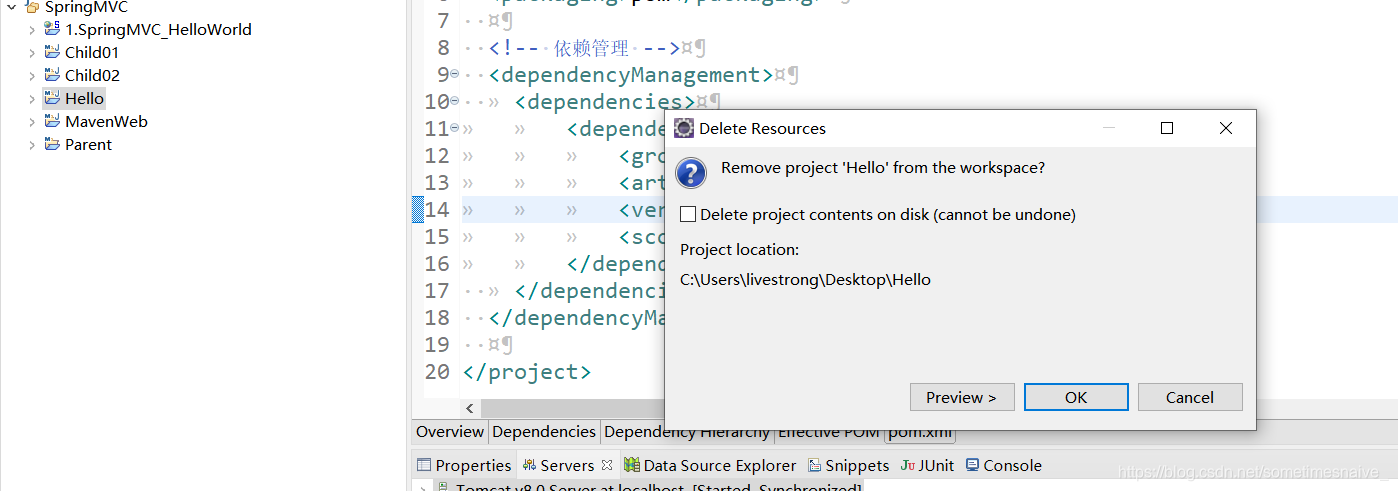Image resolution: width=1398 pixels, height=491 pixels.
Task: Click the Console view icon
Action: [972, 465]
